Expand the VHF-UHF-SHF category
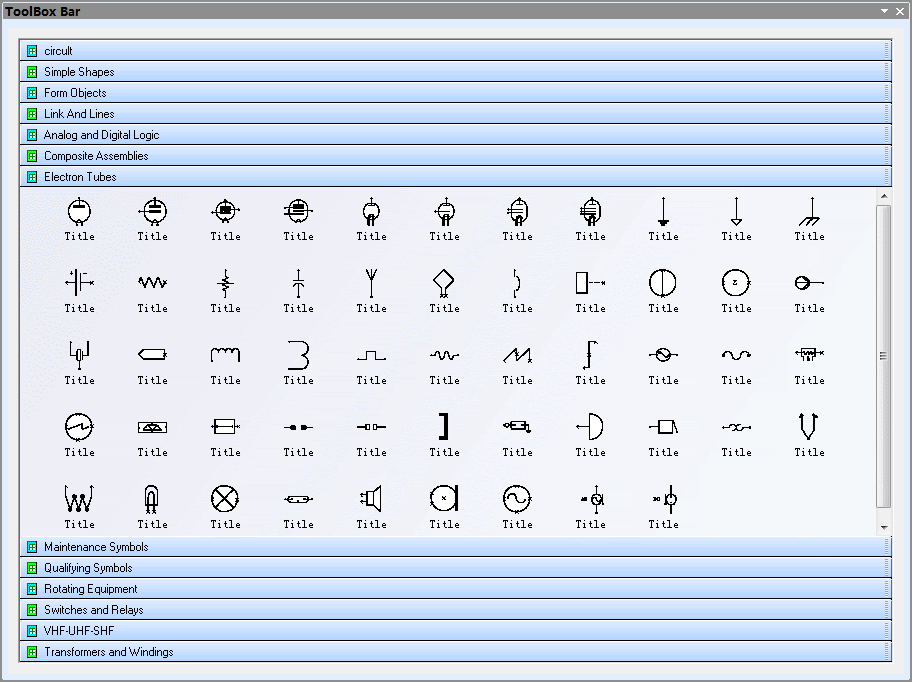The image size is (912, 682). pos(455,630)
